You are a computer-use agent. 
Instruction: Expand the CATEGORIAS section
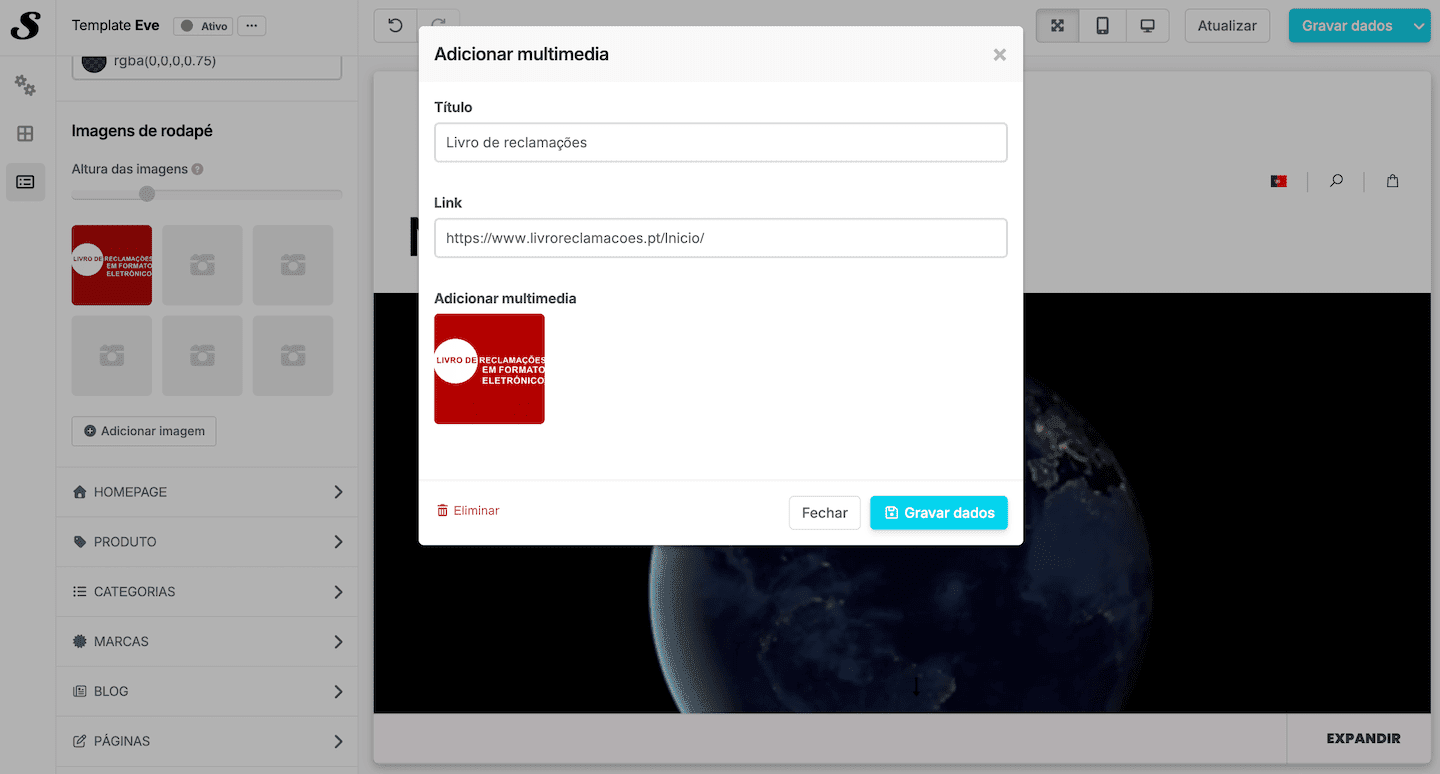(207, 592)
